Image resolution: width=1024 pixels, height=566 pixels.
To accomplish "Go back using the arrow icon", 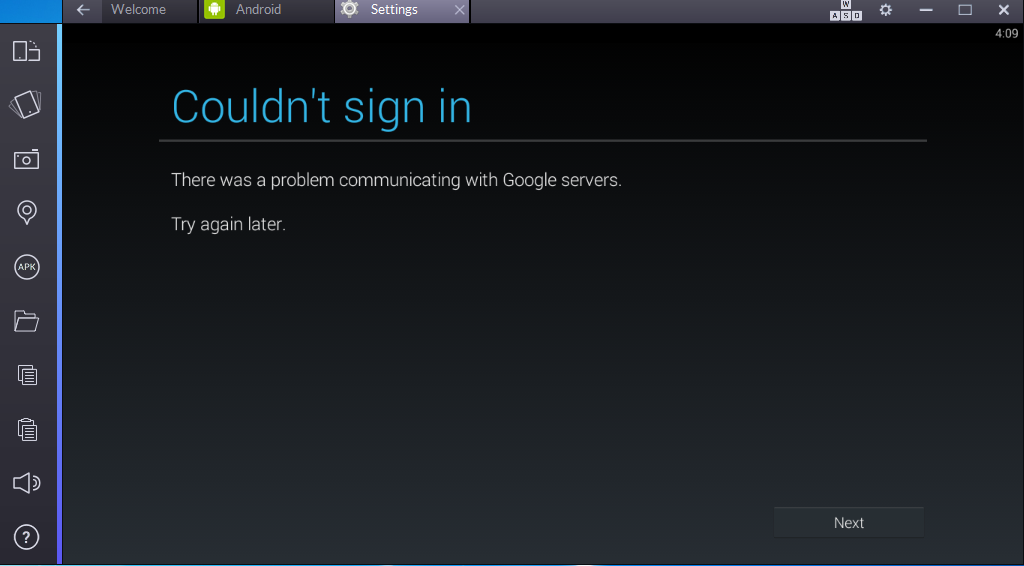I will pyautogui.click(x=83, y=10).
